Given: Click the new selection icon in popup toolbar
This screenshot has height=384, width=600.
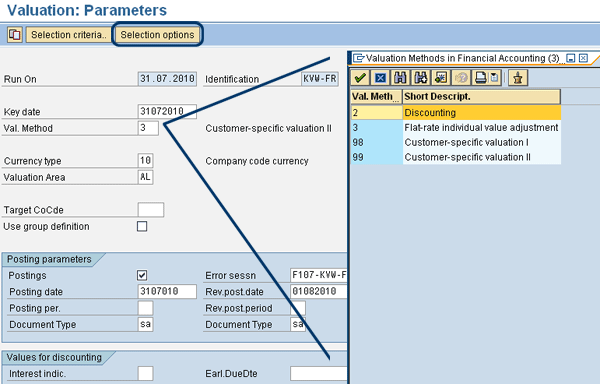Looking at the screenshot, I should point(441,78).
